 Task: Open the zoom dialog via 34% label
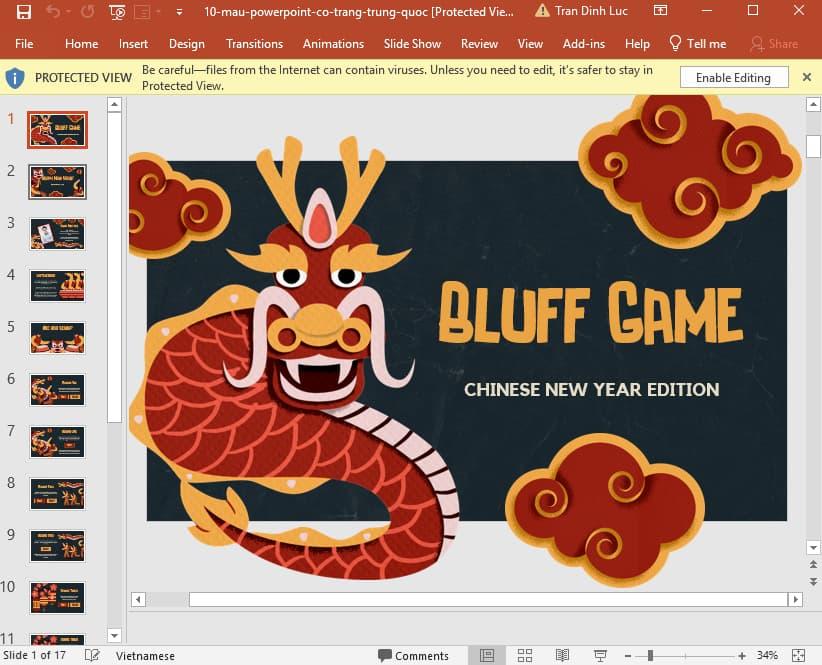(x=767, y=655)
